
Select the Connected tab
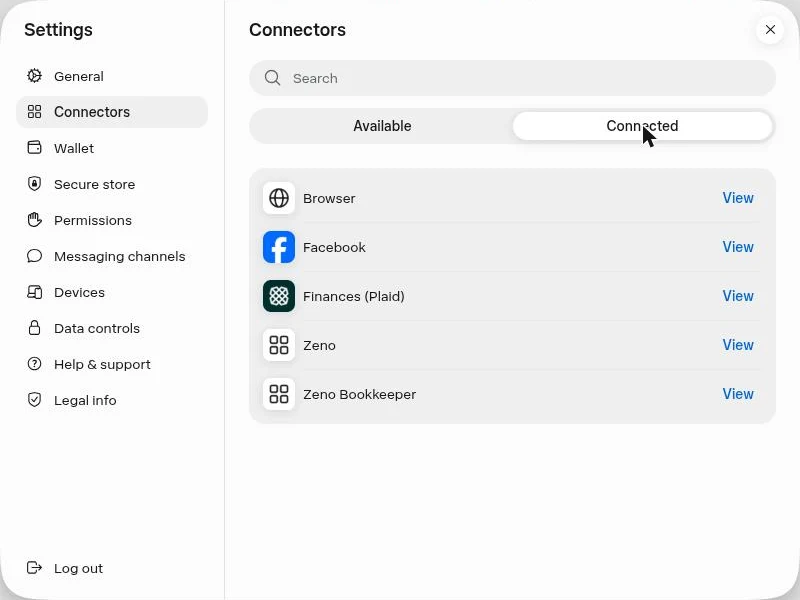click(642, 126)
